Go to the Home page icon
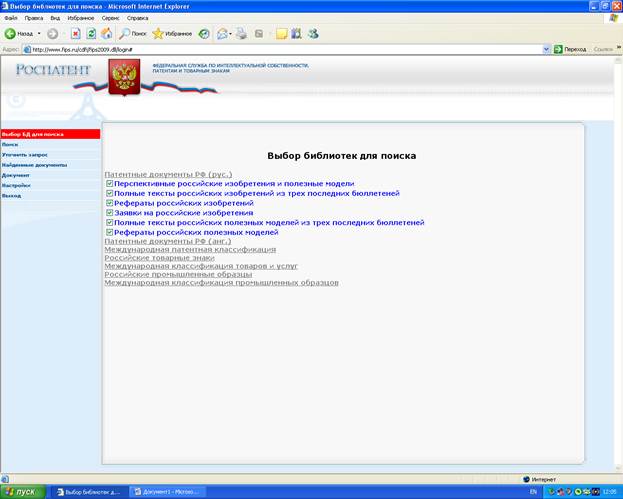This screenshot has width=623, height=499. pos(106,34)
